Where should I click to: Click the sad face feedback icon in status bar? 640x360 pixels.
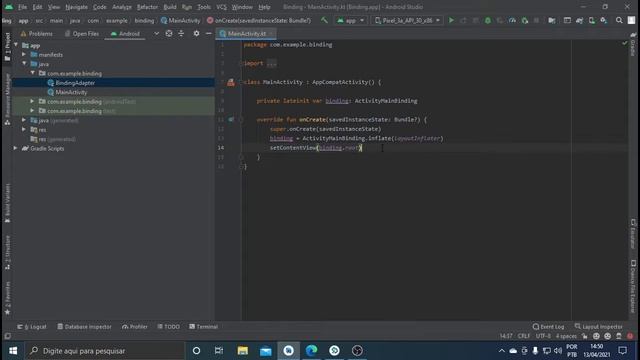(608, 336)
